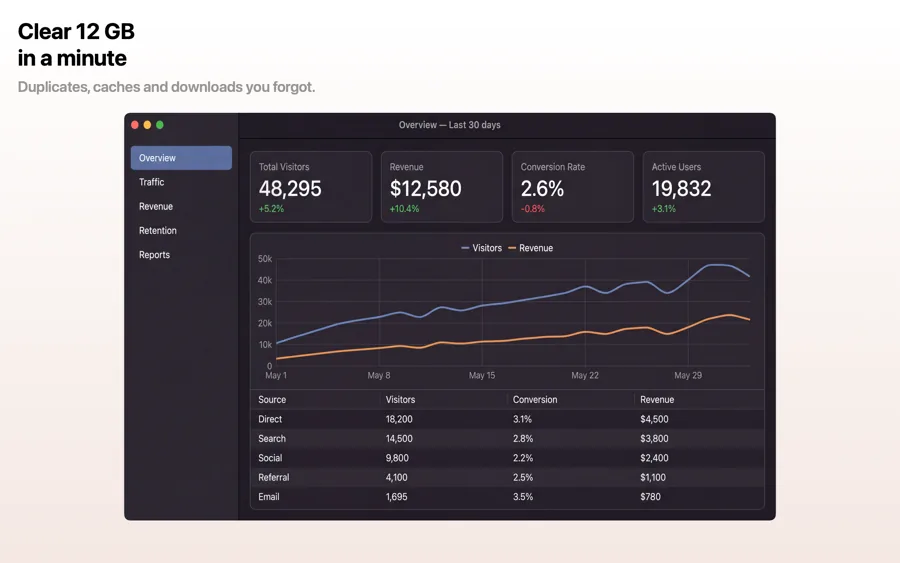The height and width of the screenshot is (563, 900).
Task: Click the 2.5% conversion cell
Action: [x=523, y=477]
